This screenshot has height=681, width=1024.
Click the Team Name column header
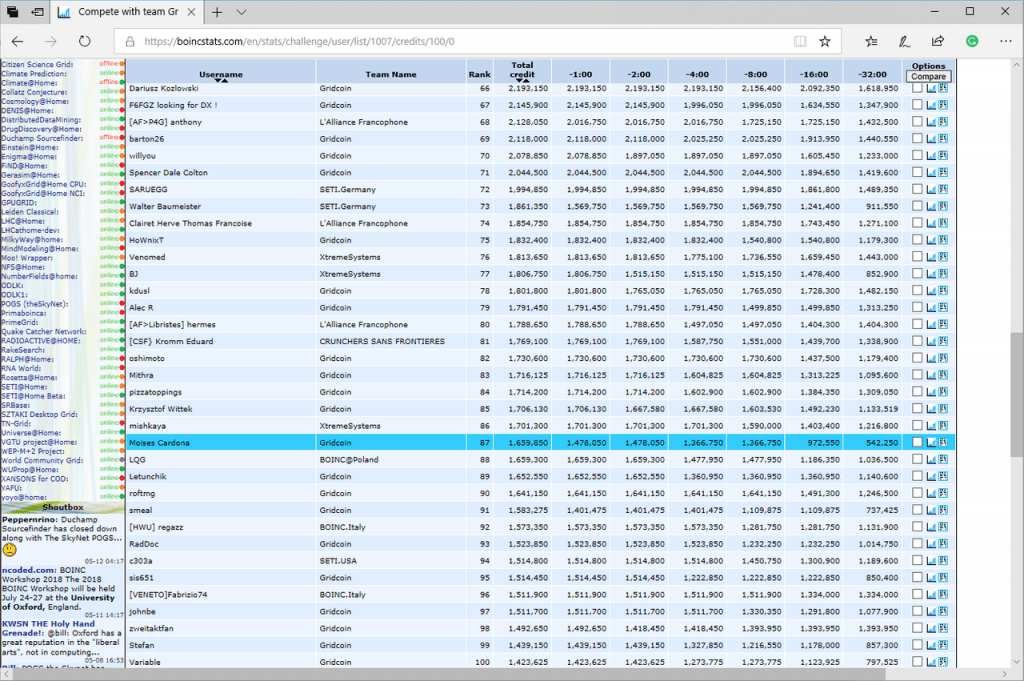[391, 74]
